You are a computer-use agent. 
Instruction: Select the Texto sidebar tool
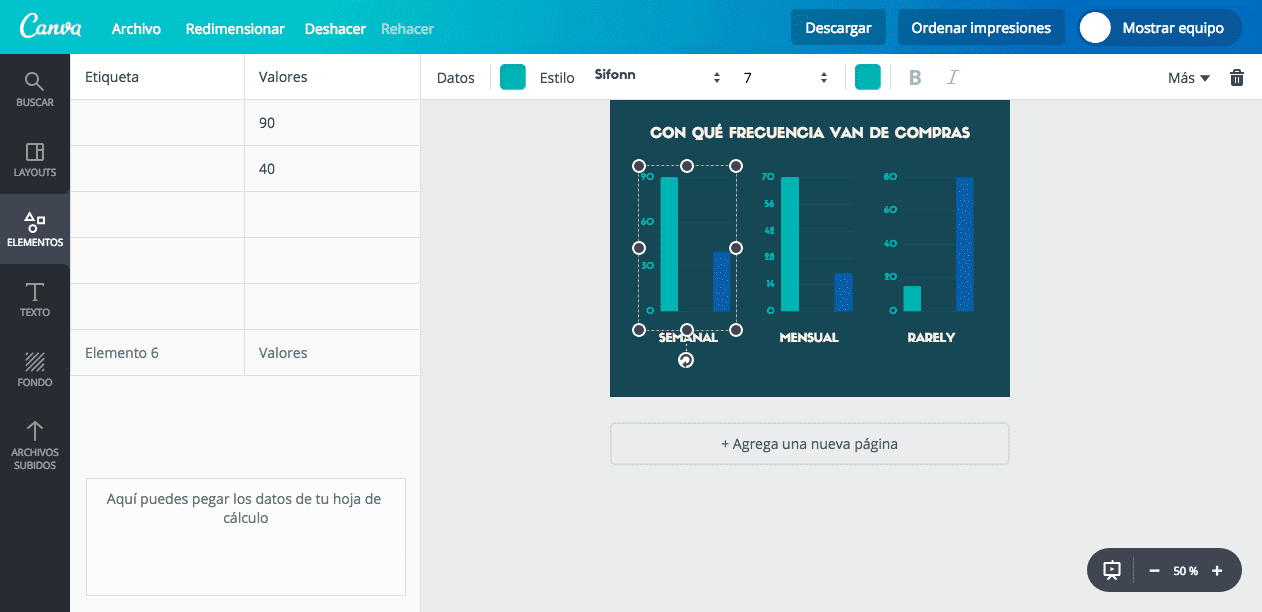pyautogui.click(x=35, y=299)
